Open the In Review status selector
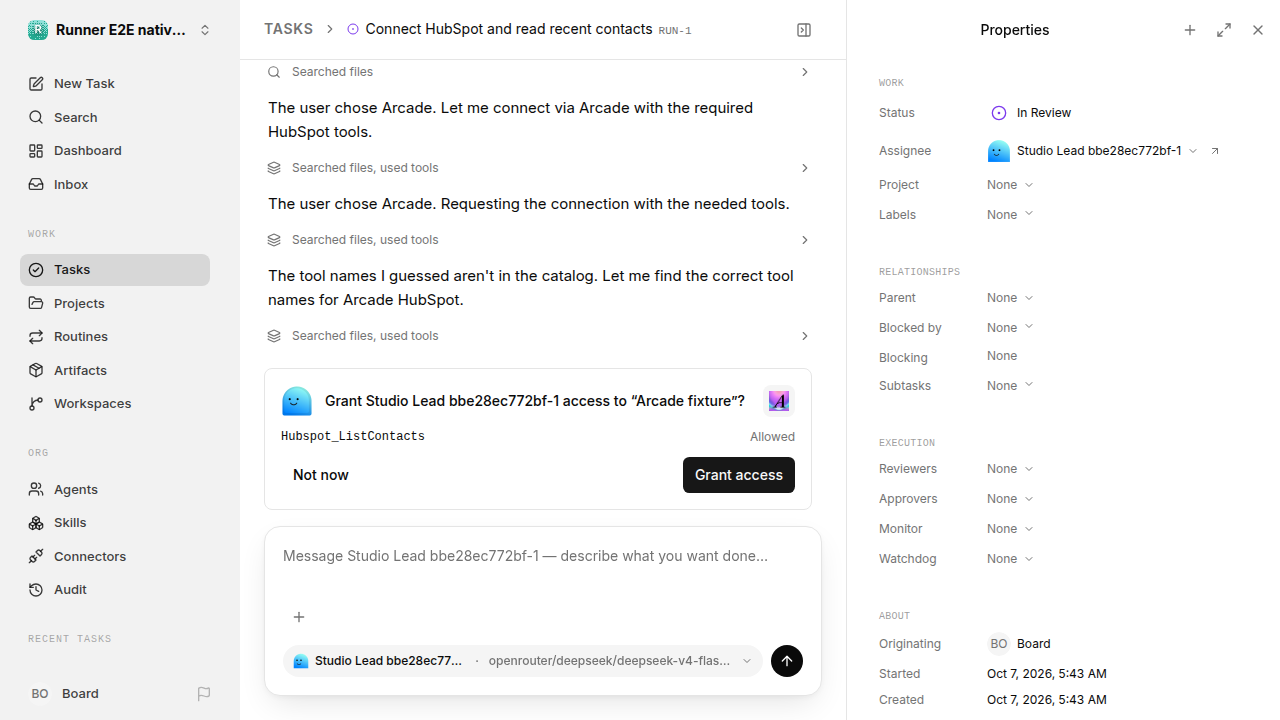This screenshot has height=720, width=1280. (1031, 113)
